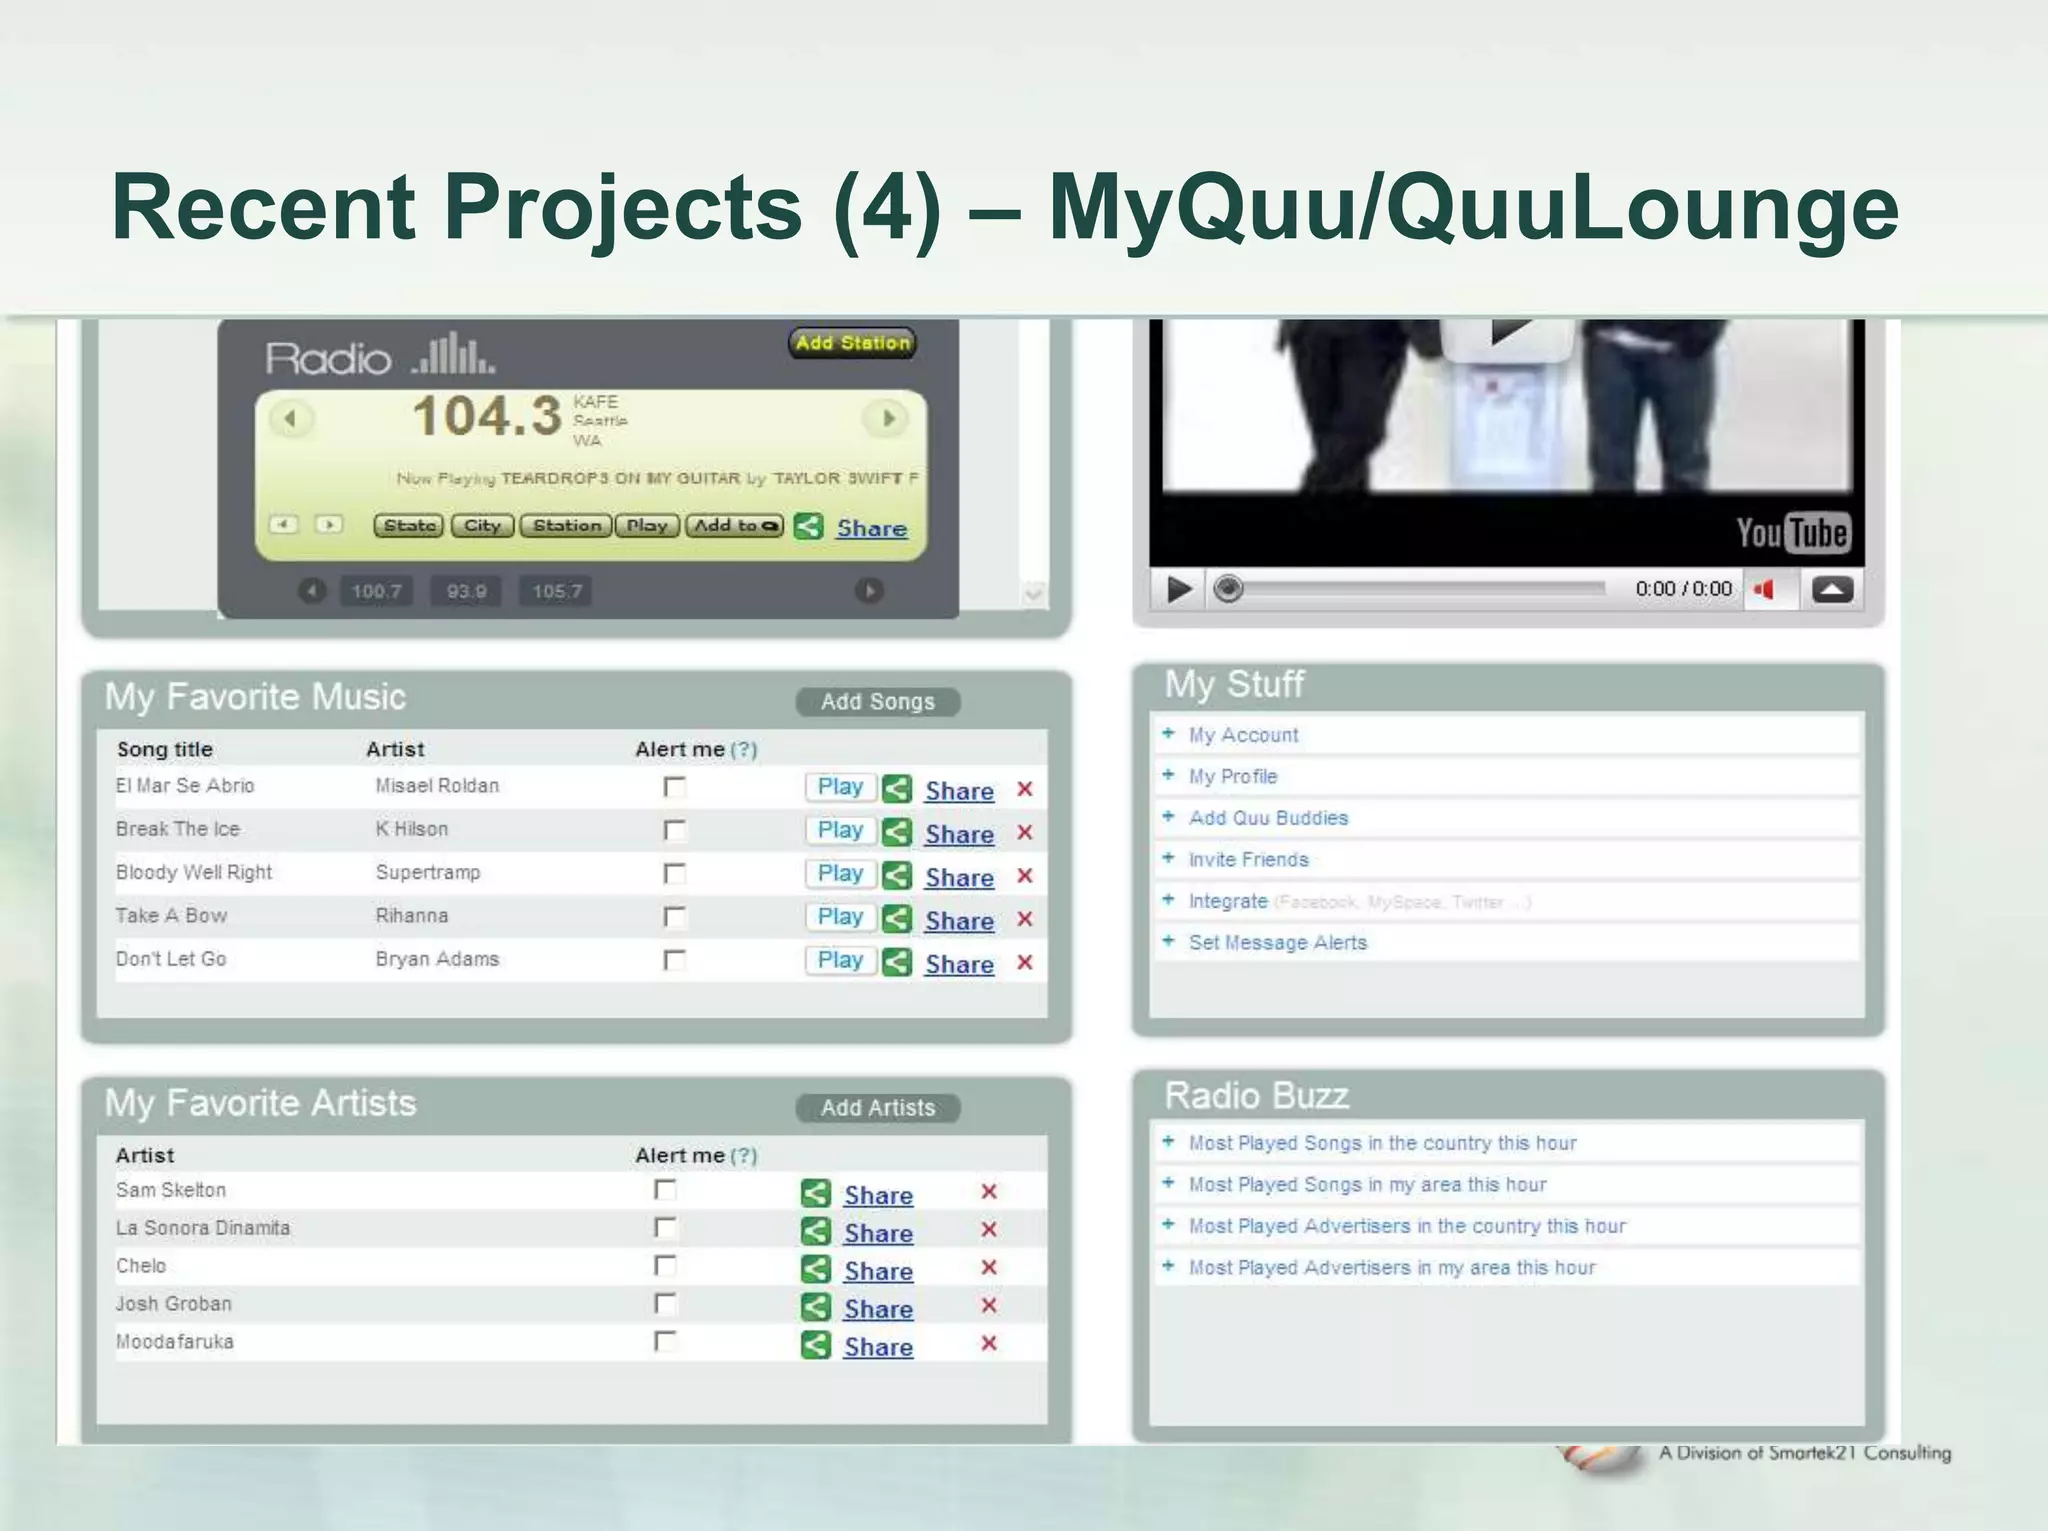Click green share icon for El Mar Se Abrio
Image resolution: width=2048 pixels, height=1531 pixels.
tap(897, 789)
